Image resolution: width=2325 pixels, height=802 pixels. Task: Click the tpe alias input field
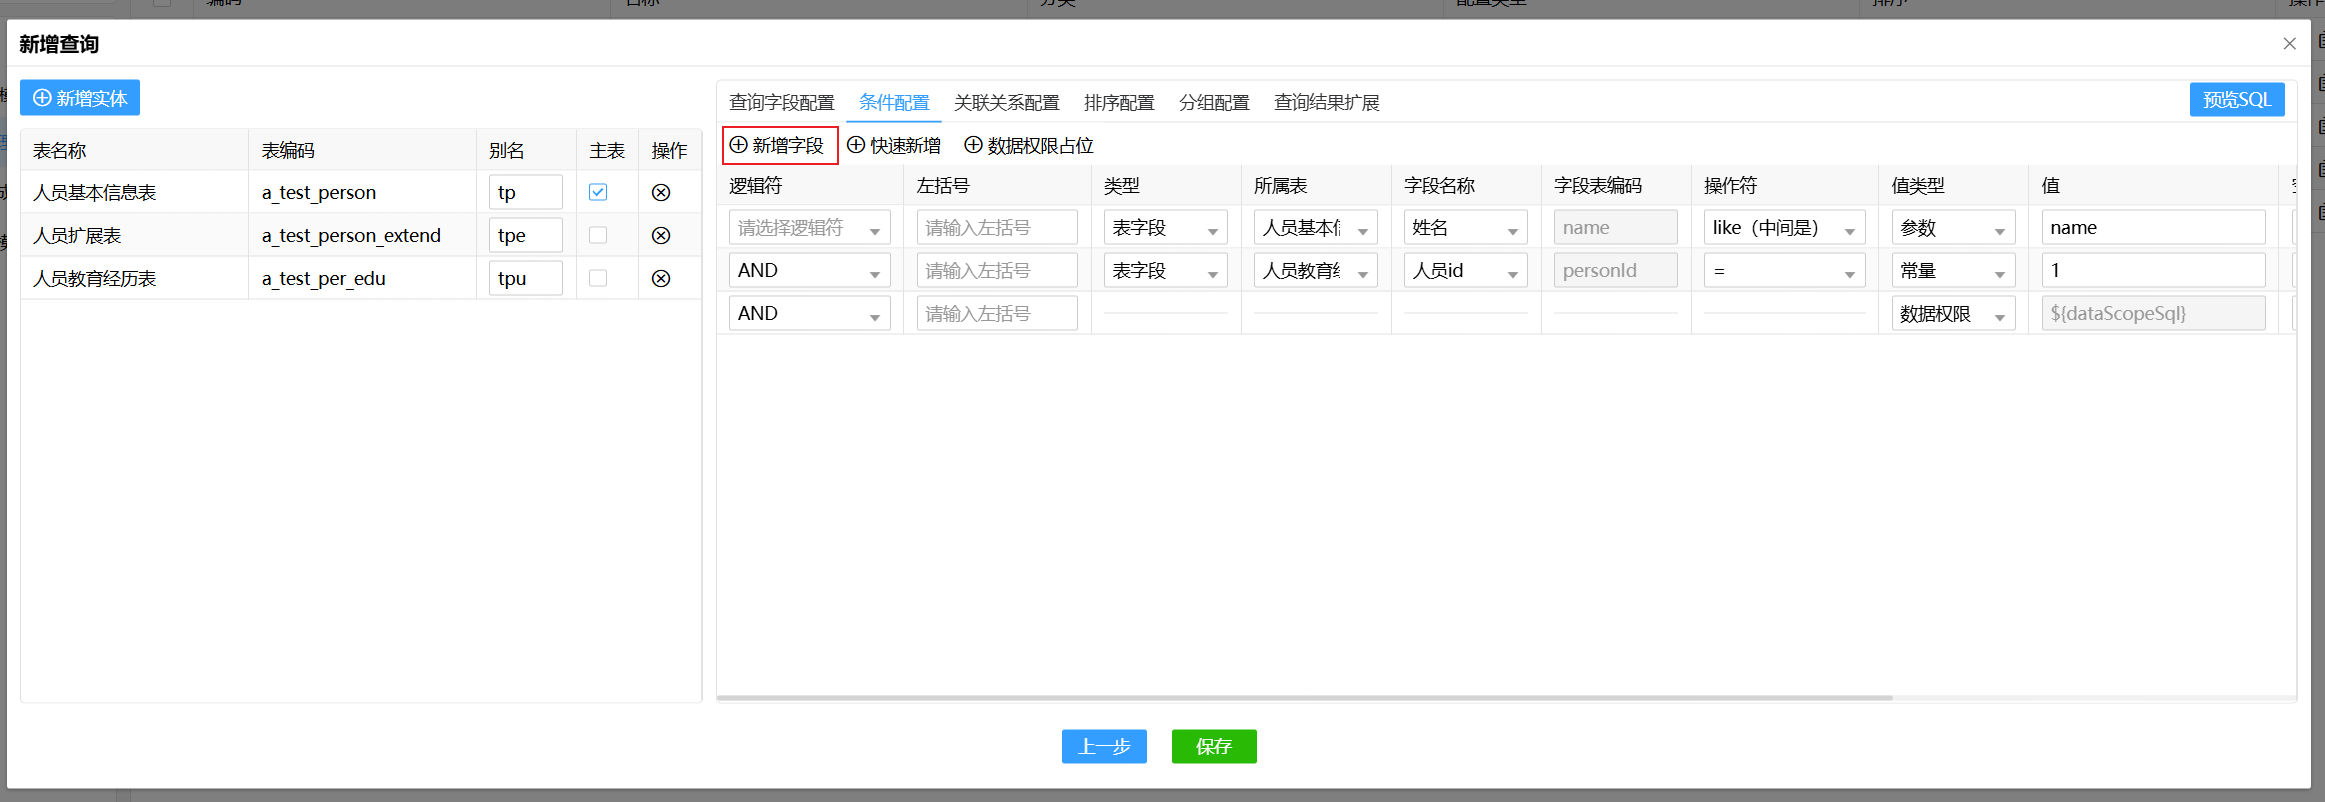click(525, 236)
